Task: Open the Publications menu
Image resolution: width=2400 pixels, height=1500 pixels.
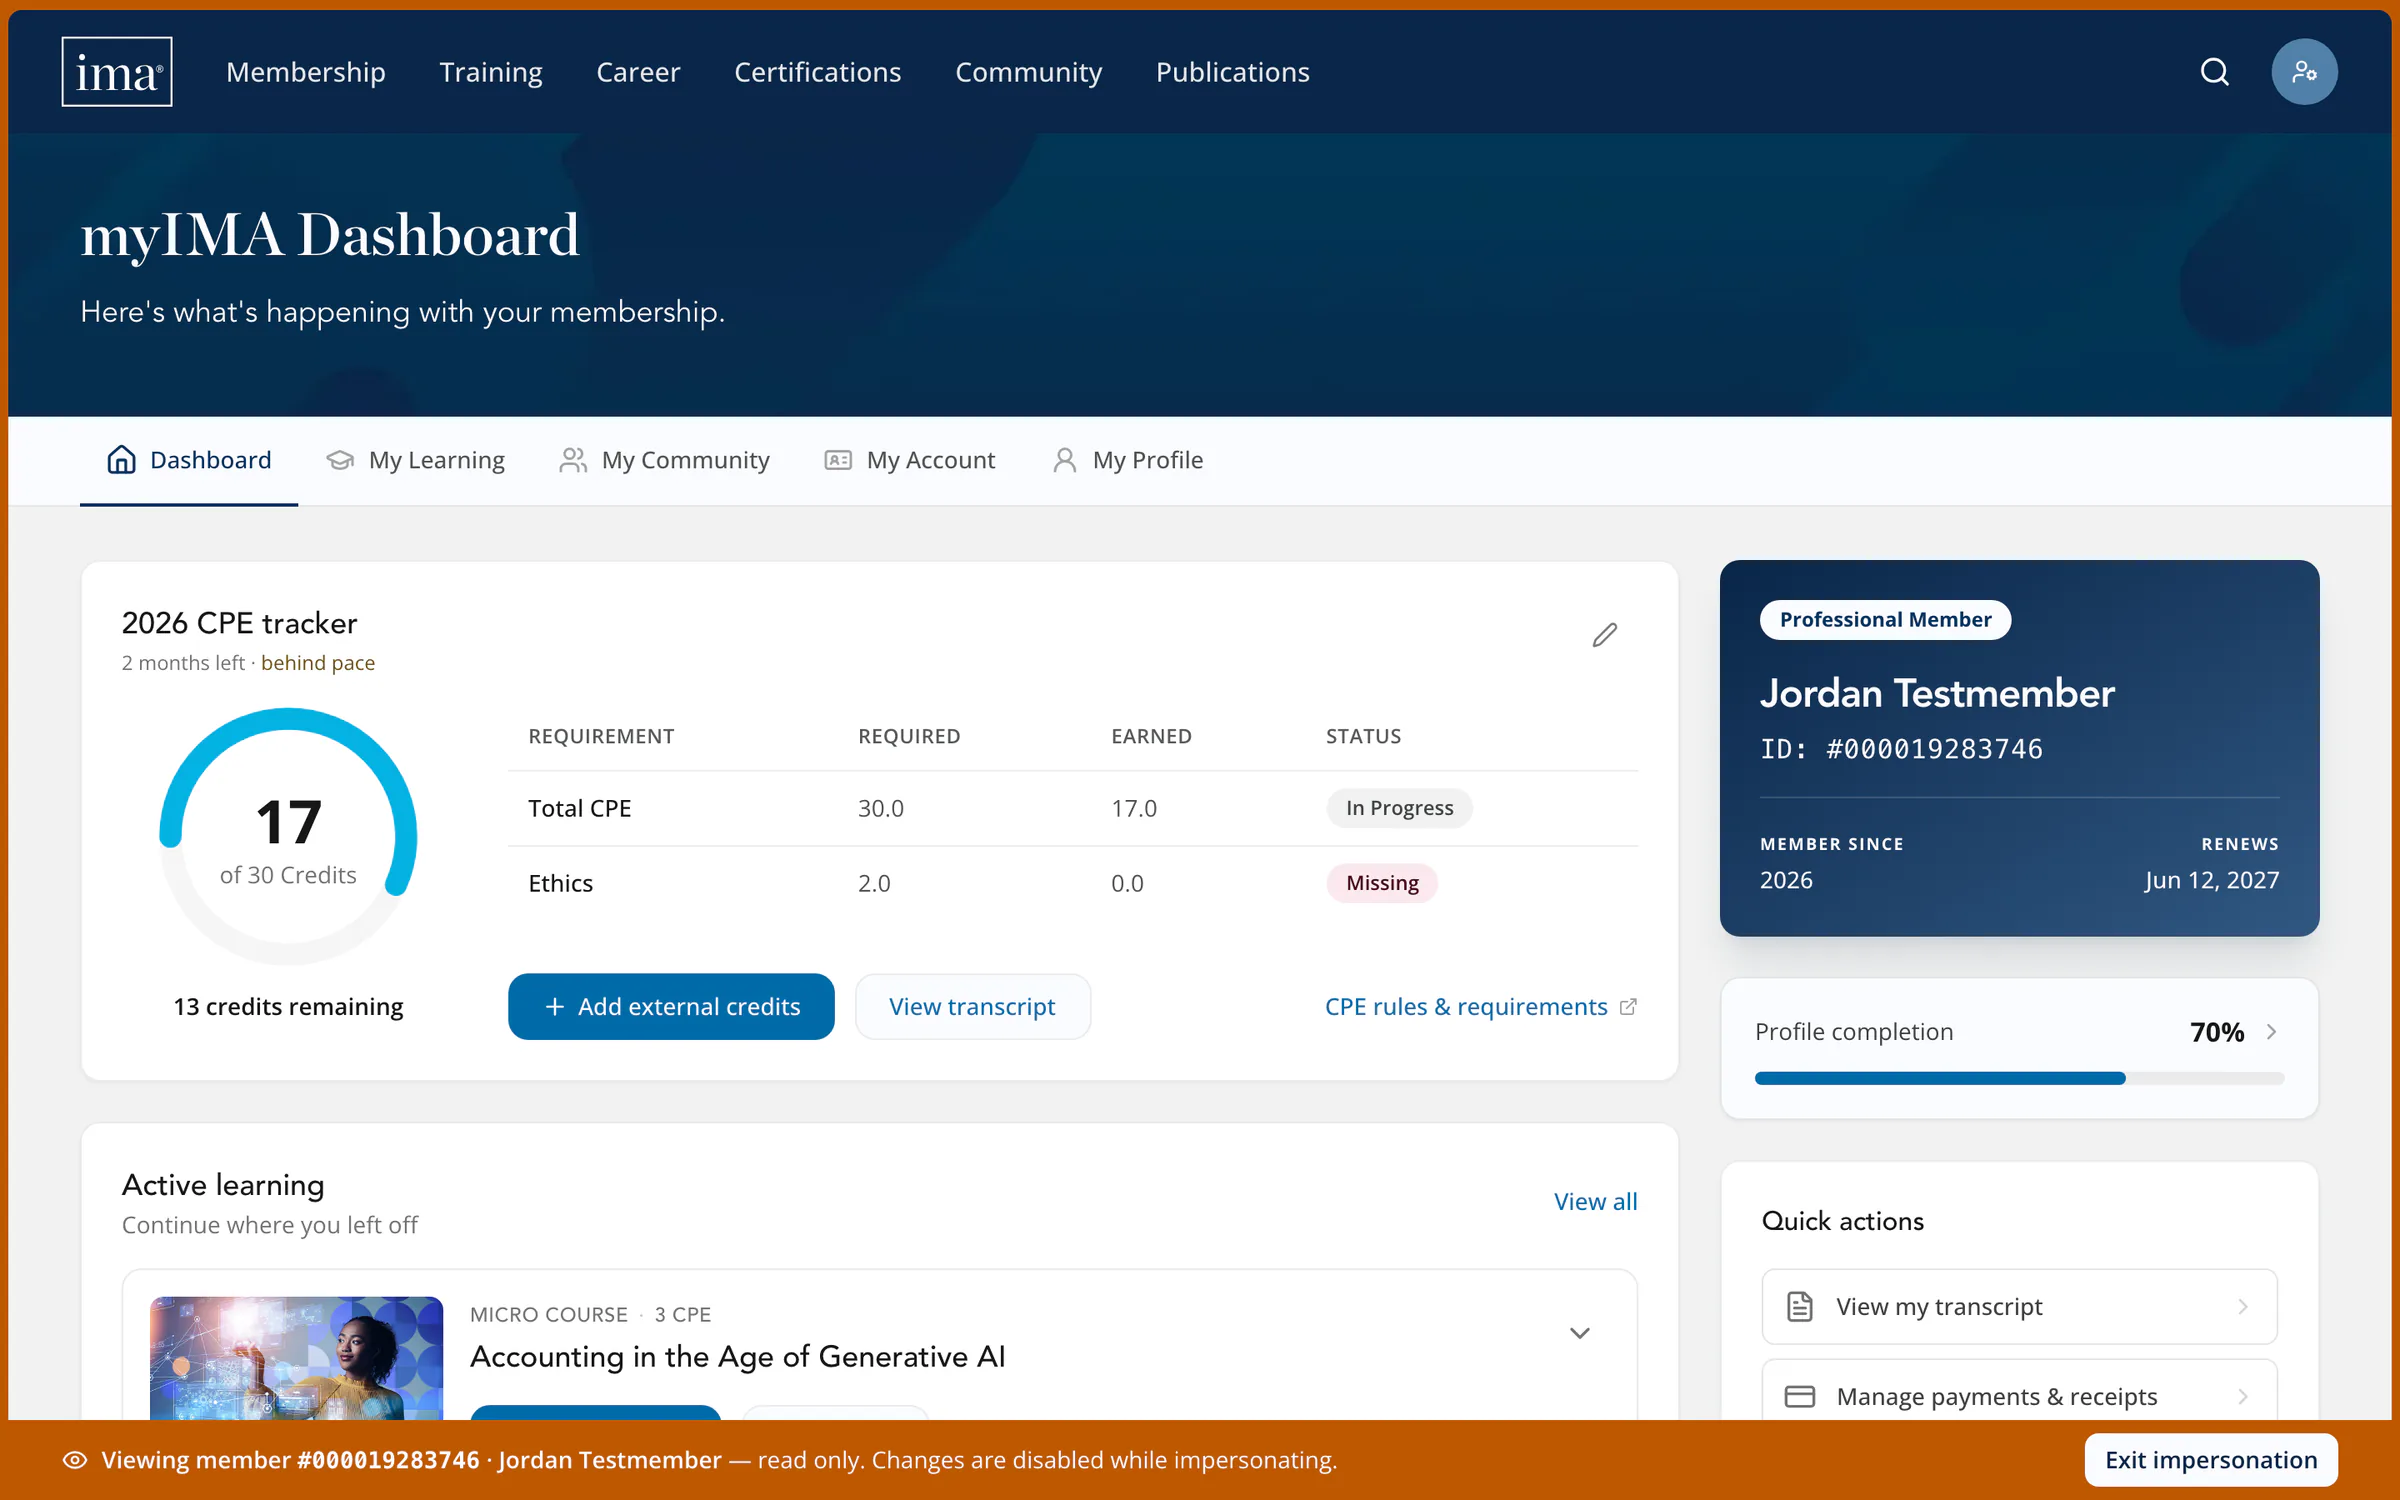Action: pos(1233,72)
